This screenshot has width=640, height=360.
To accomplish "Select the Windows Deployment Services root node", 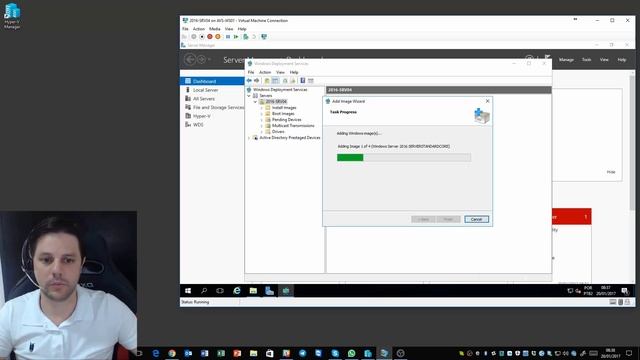I will (x=280, y=89).
